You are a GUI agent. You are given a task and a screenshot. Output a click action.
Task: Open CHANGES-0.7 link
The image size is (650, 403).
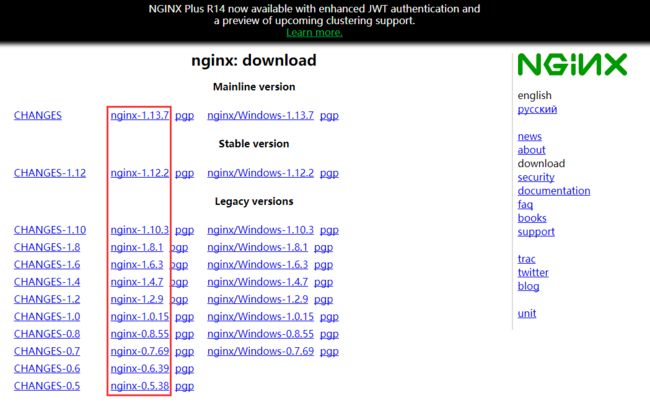(x=47, y=352)
